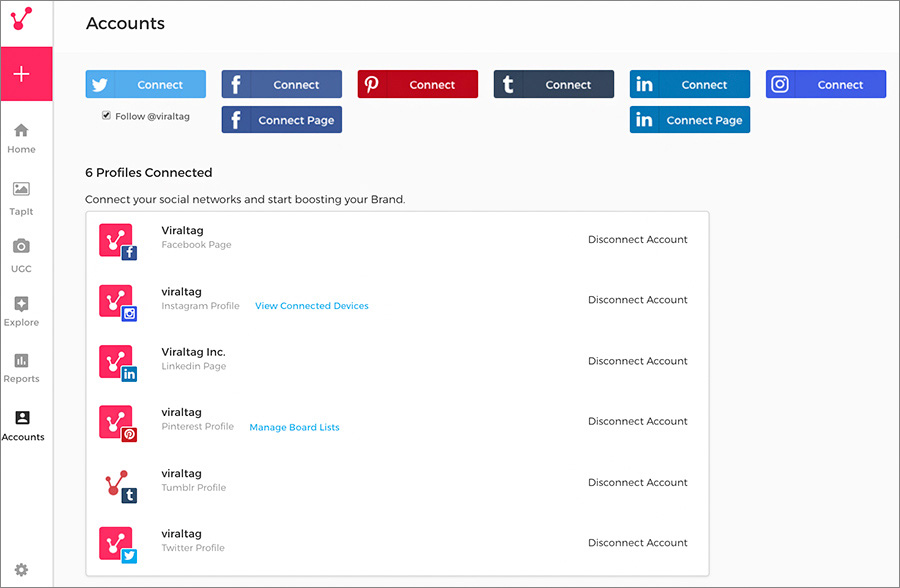
Task: Click the Viraltag Facebook Page name
Action: (x=182, y=230)
